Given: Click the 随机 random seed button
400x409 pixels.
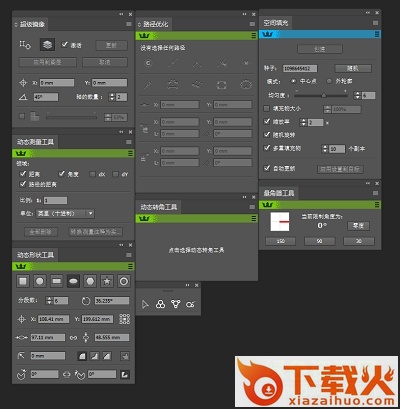Looking at the screenshot, I should click(353, 68).
